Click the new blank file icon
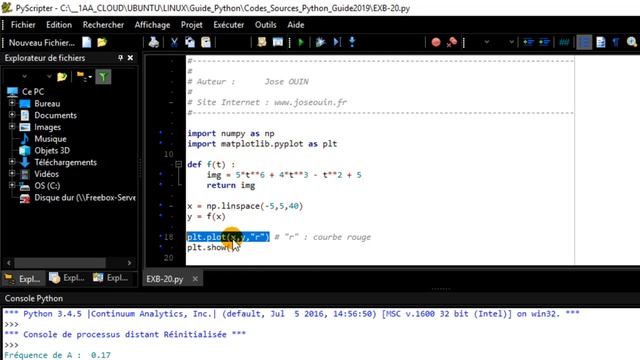 pos(87,42)
